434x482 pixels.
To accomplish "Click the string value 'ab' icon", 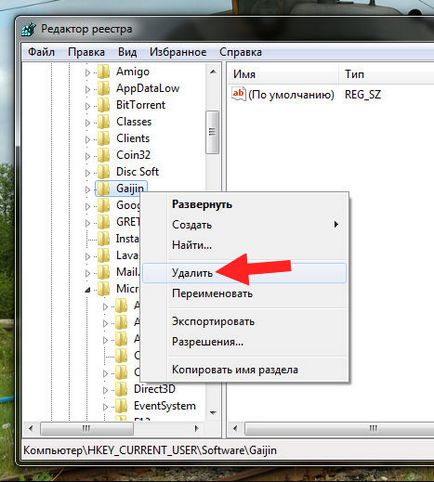I will click(x=238, y=94).
